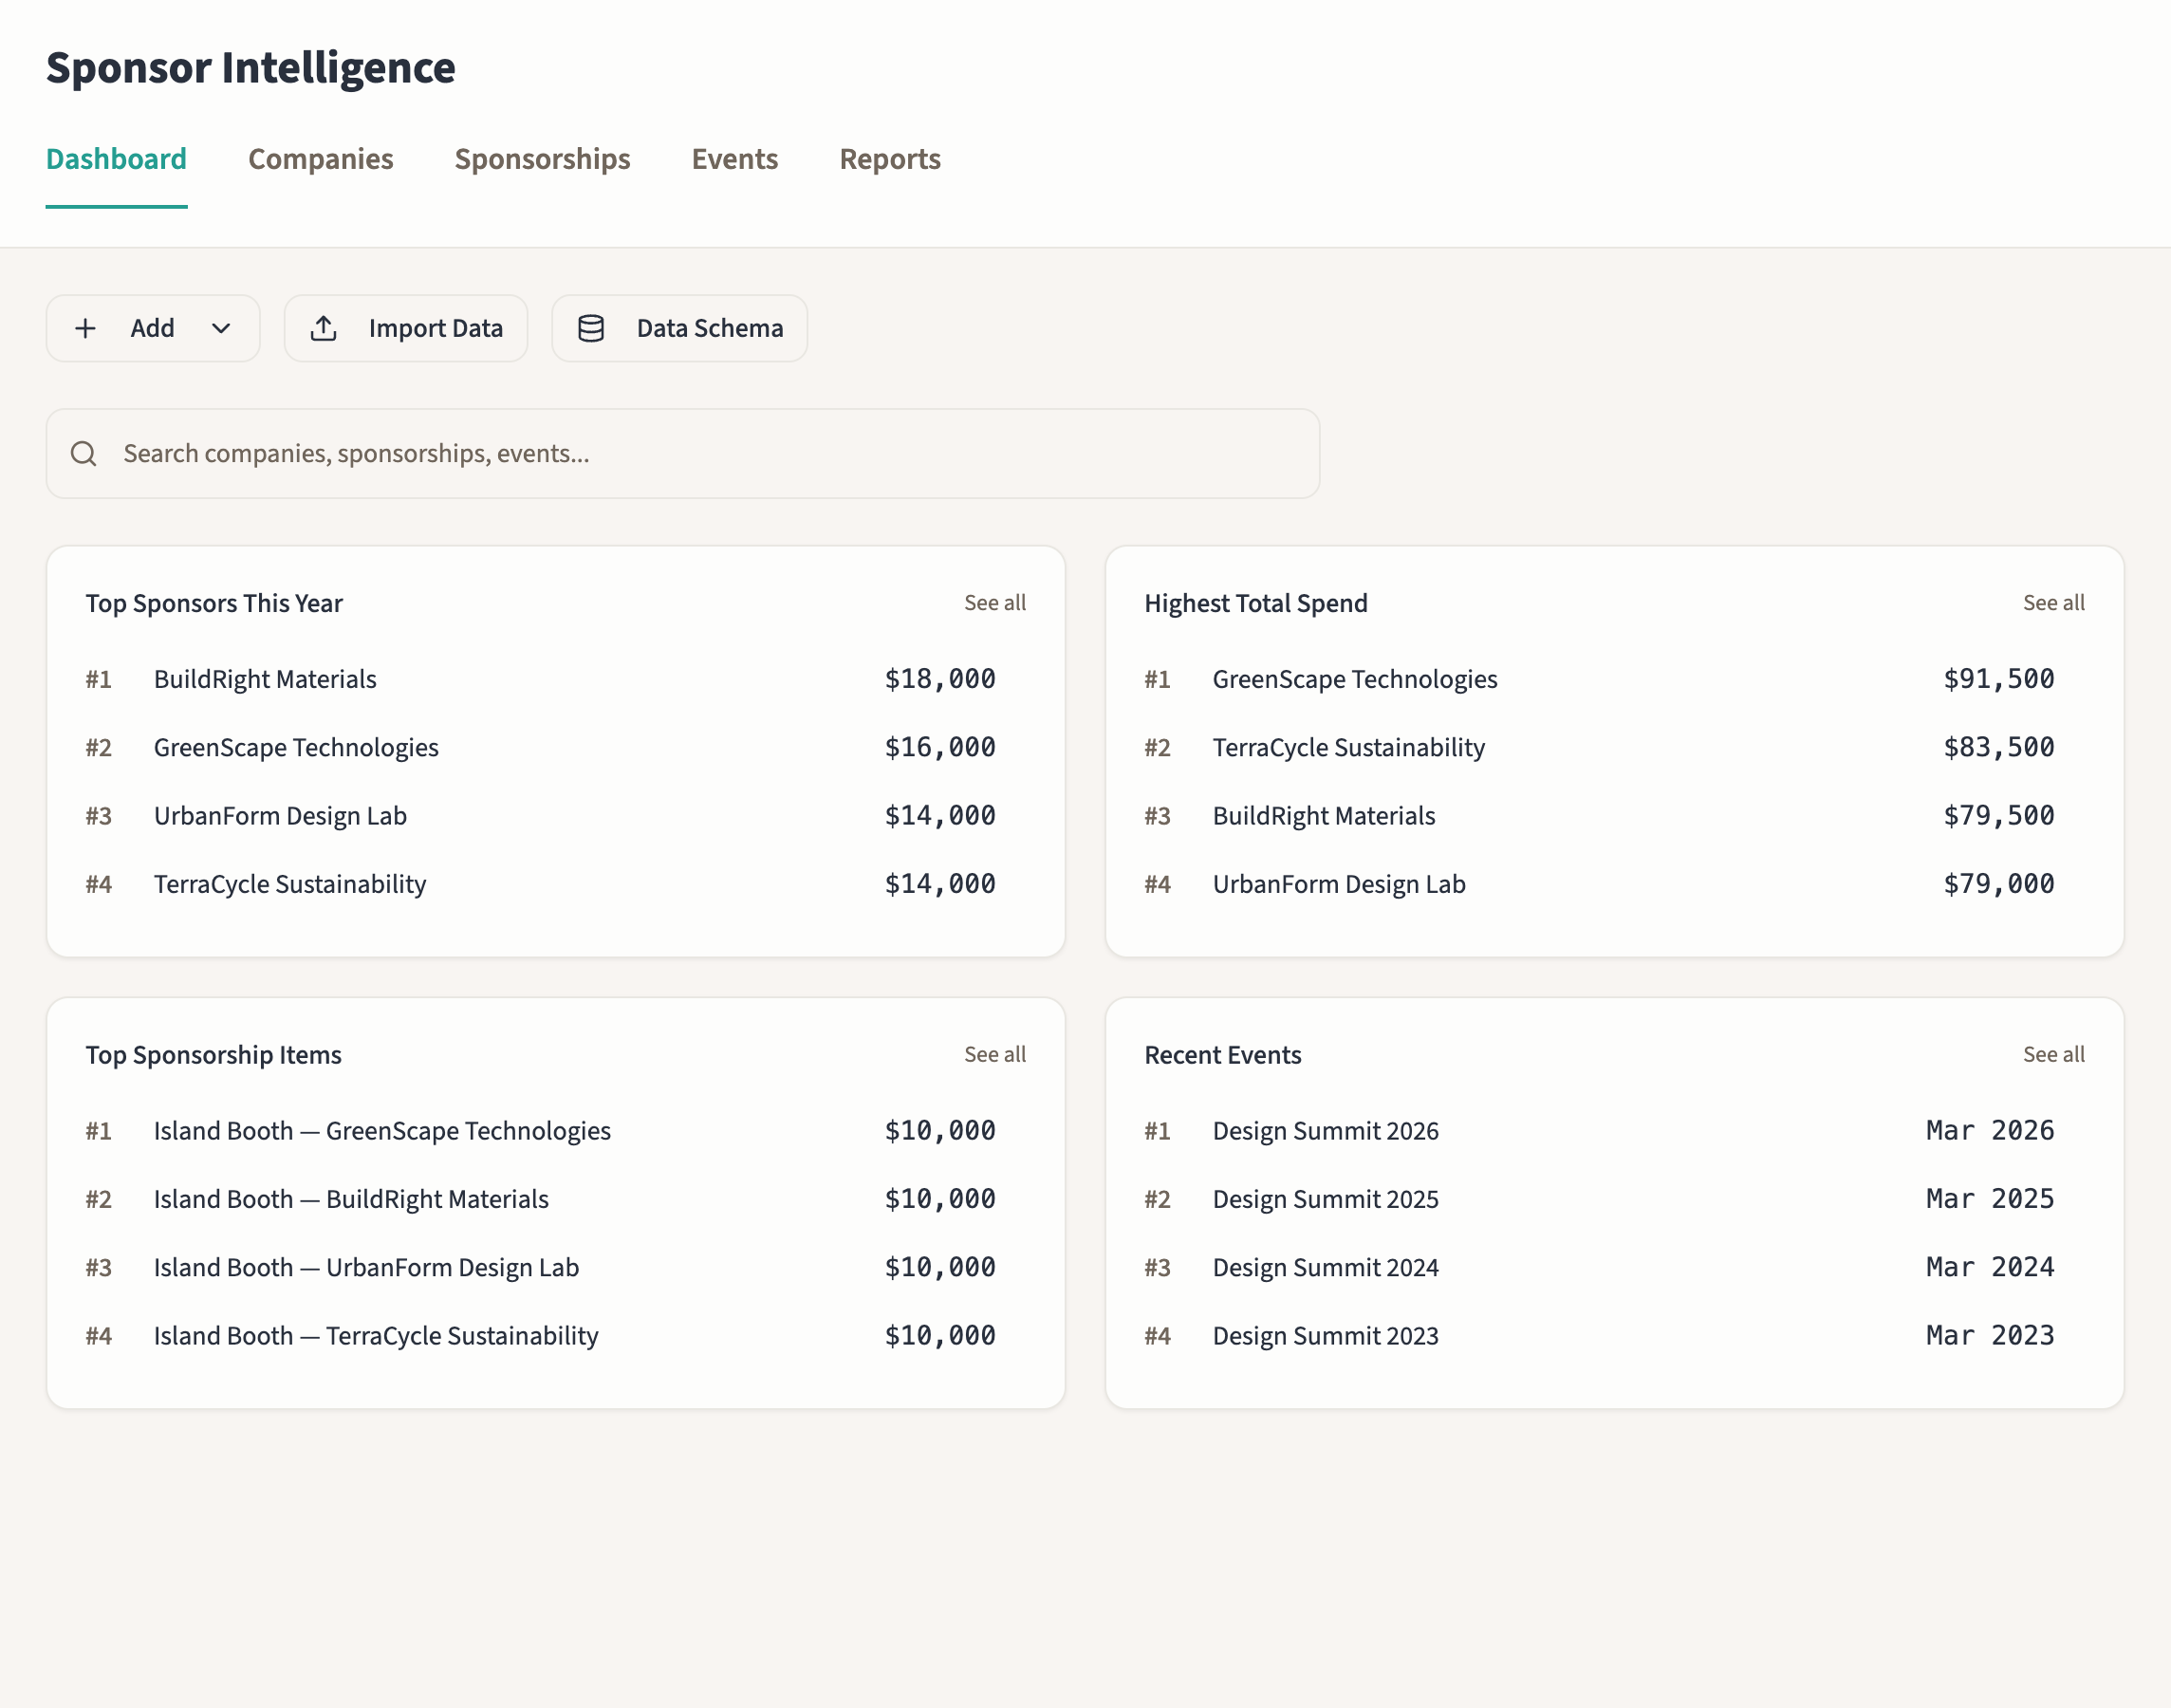This screenshot has height=1708, width=2171.
Task: Select TerraCycle Sustainability in Highest Total Spend
Action: 1349,747
